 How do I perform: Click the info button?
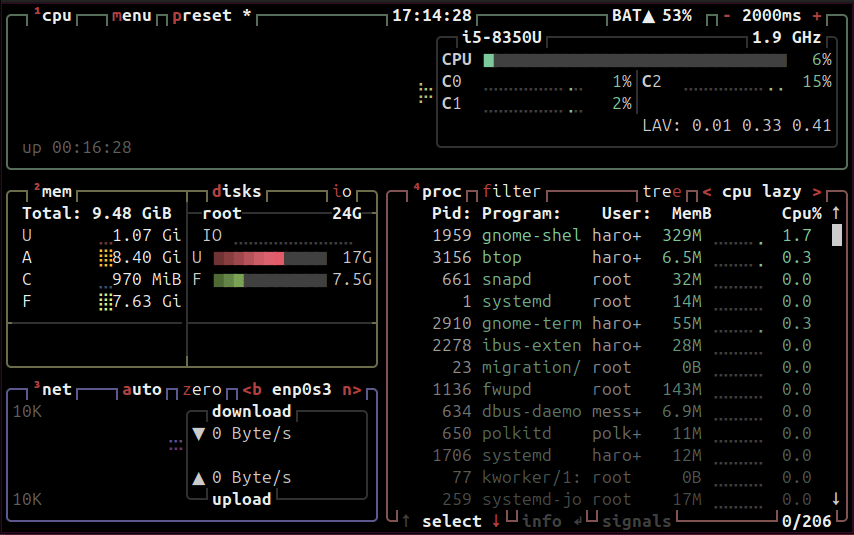tap(541, 521)
